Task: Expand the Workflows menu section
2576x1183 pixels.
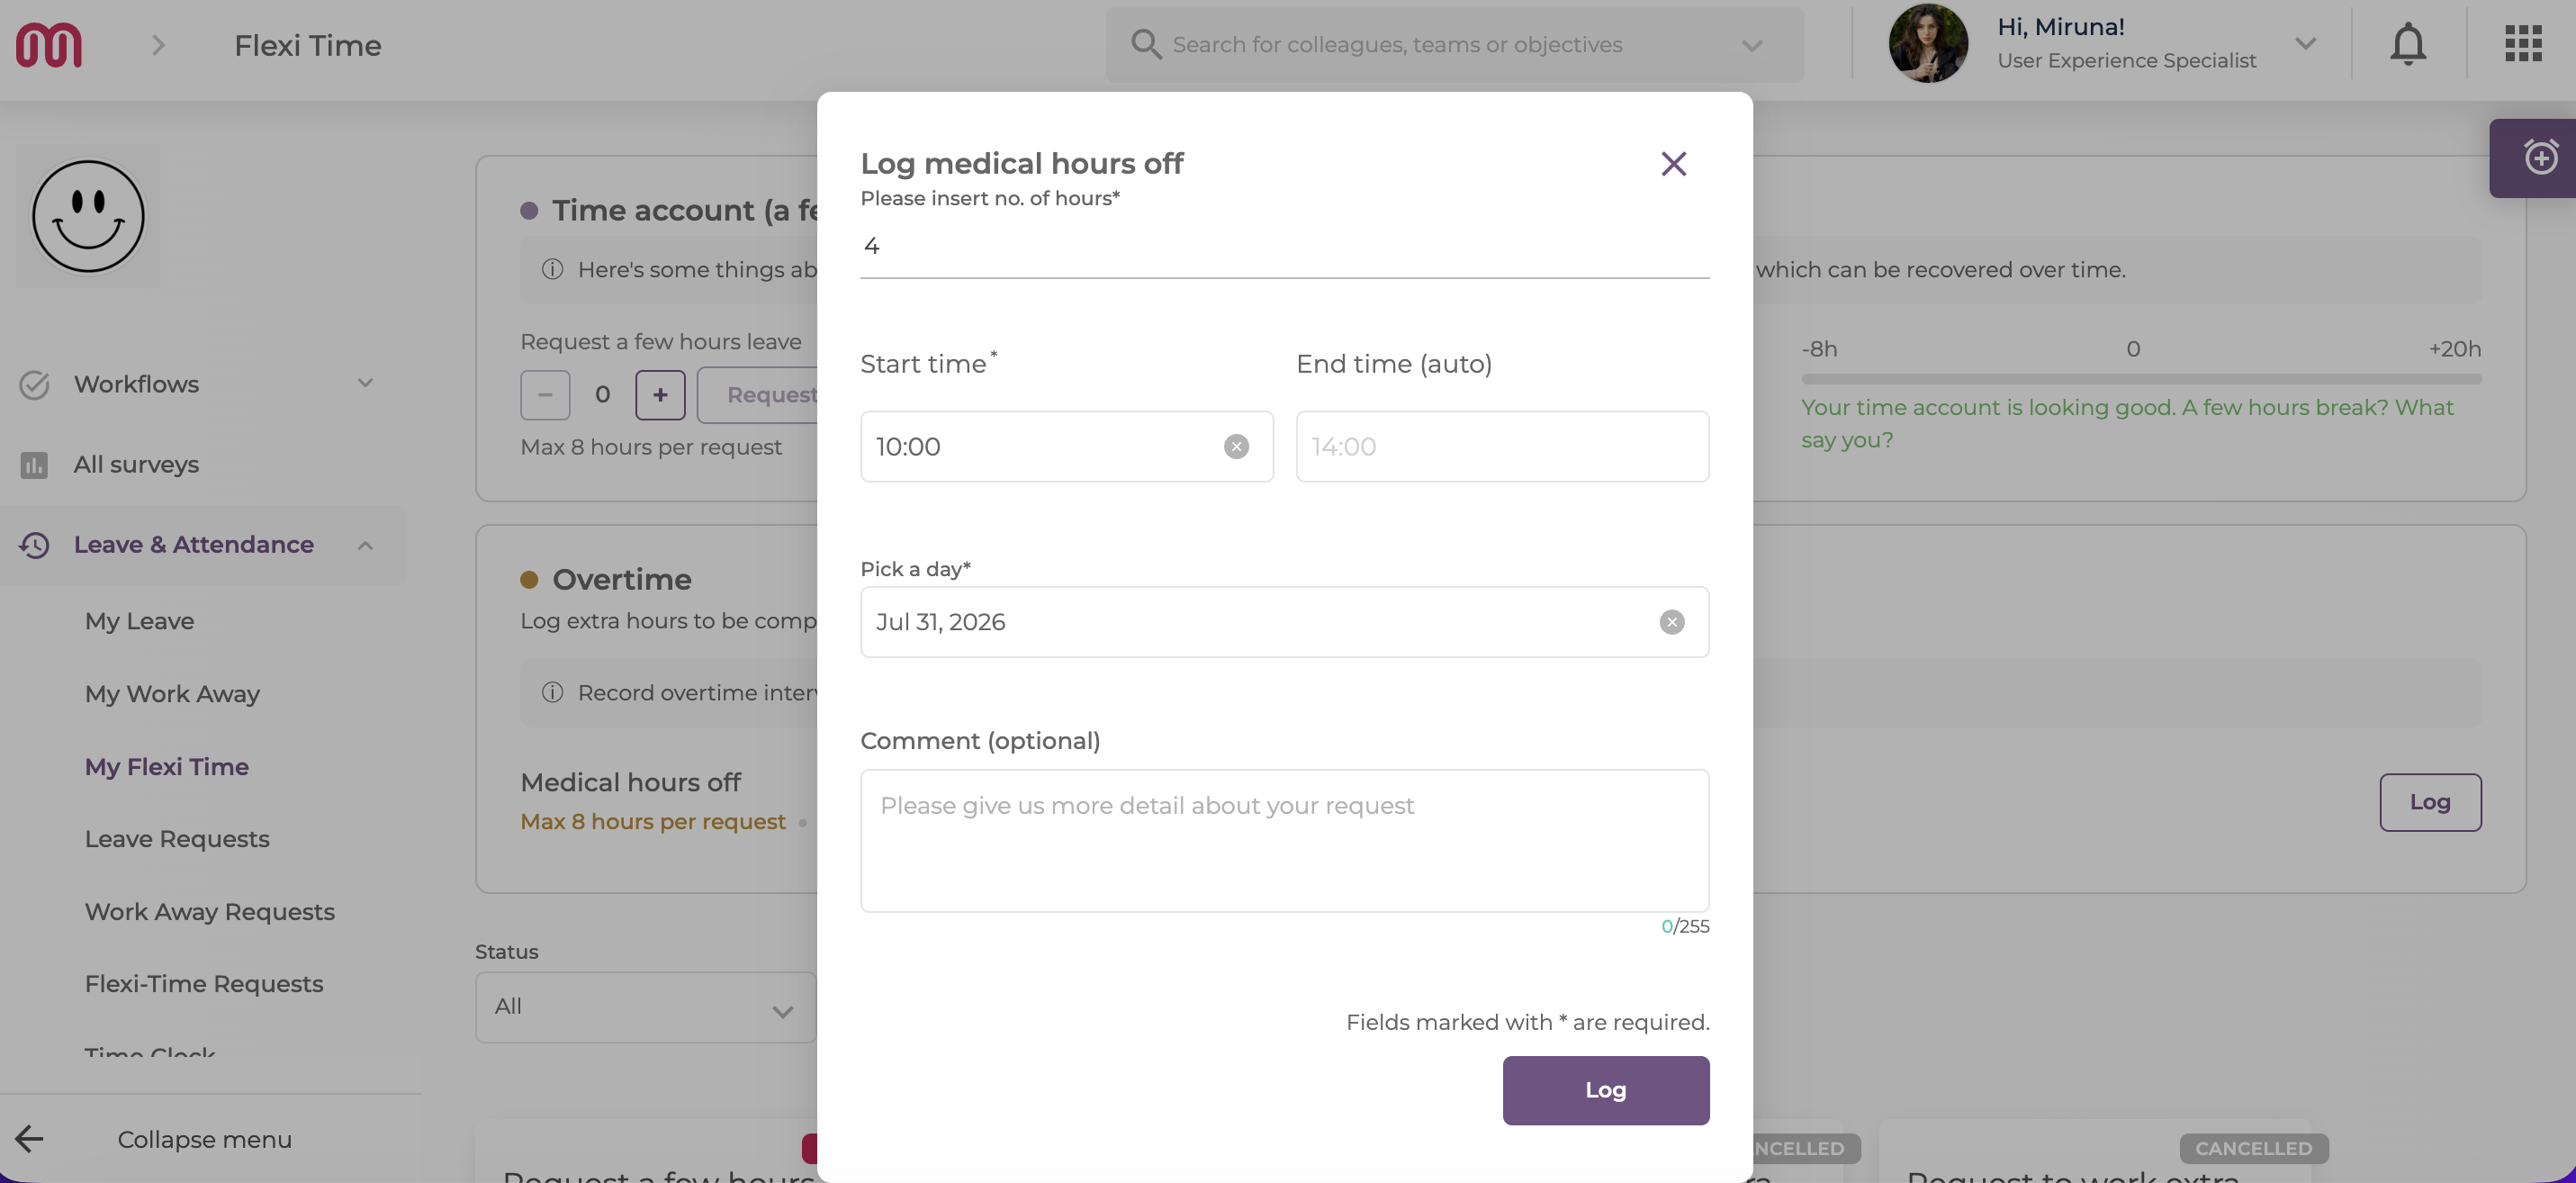Action: (365, 383)
